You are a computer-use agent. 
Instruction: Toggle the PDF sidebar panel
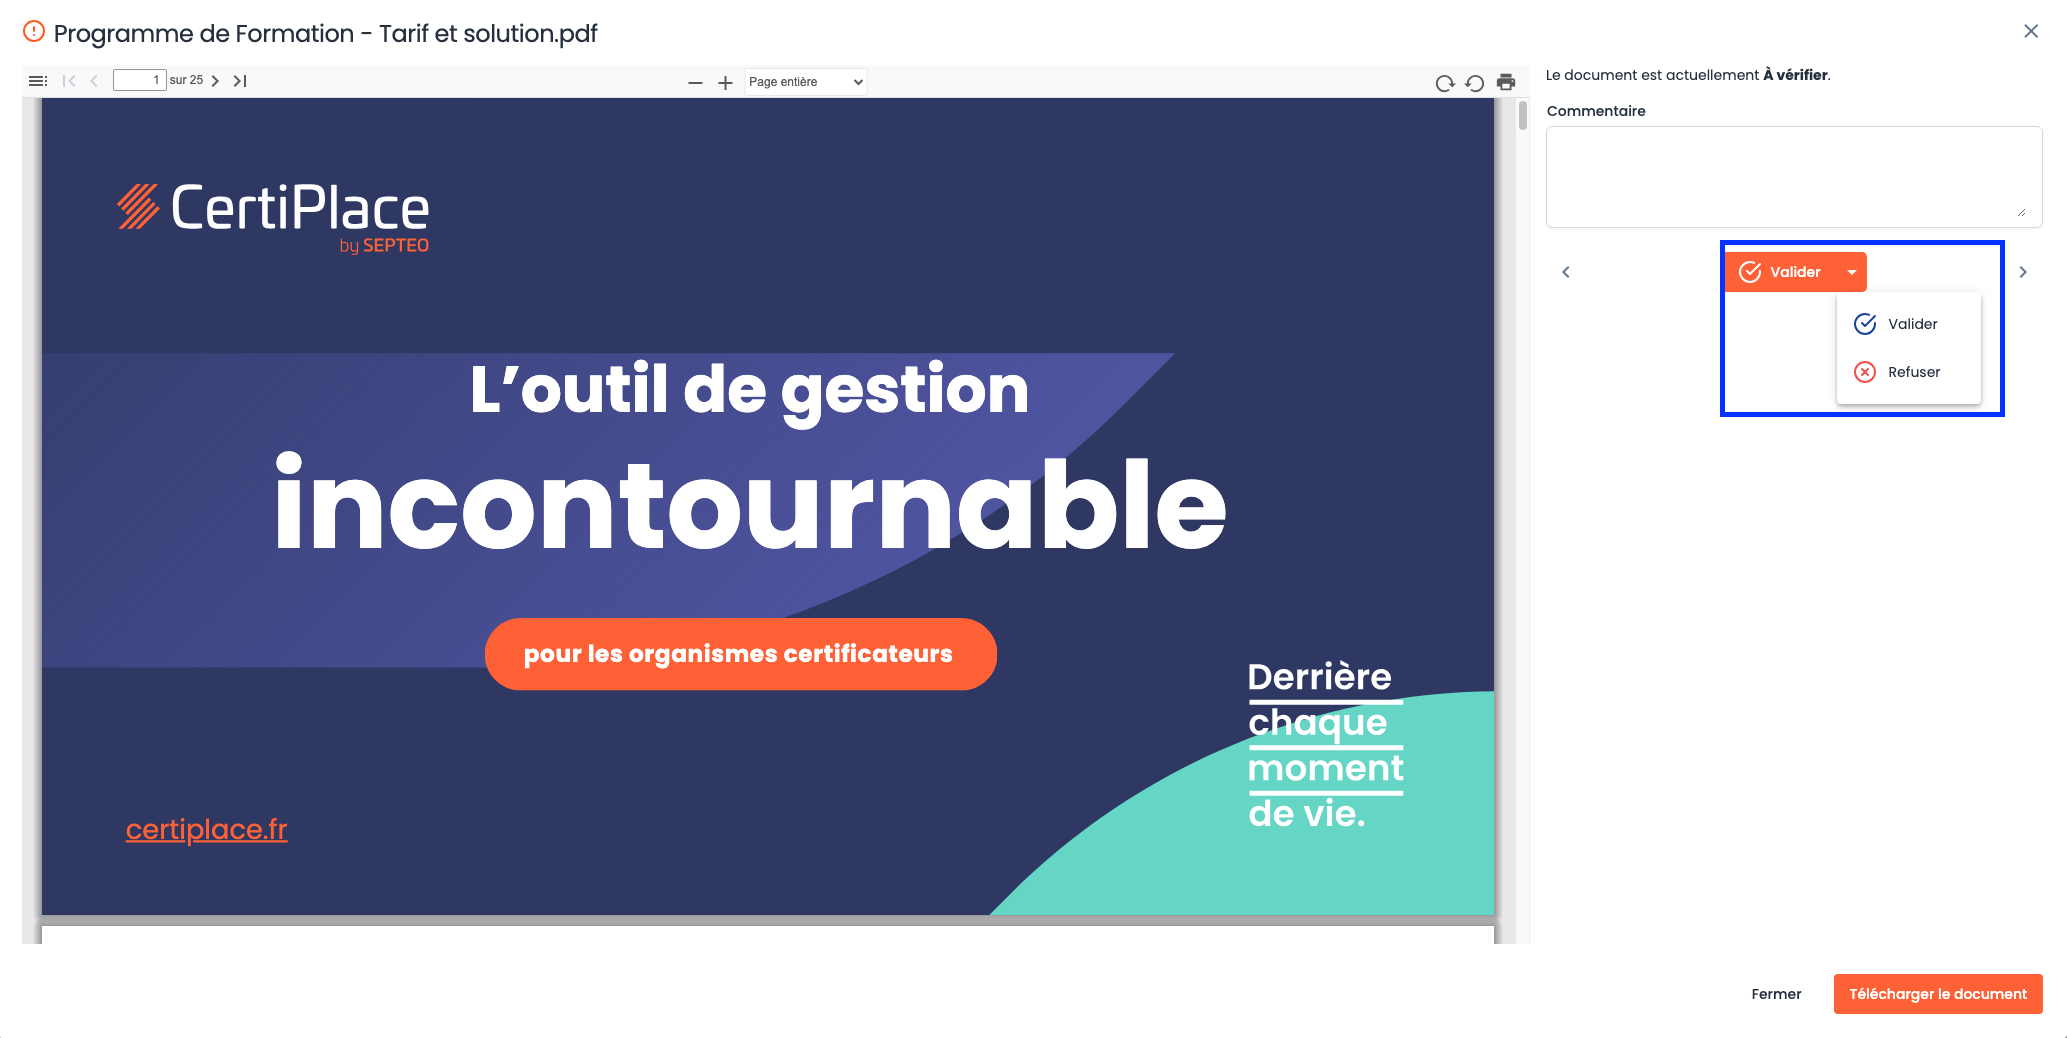tap(38, 81)
